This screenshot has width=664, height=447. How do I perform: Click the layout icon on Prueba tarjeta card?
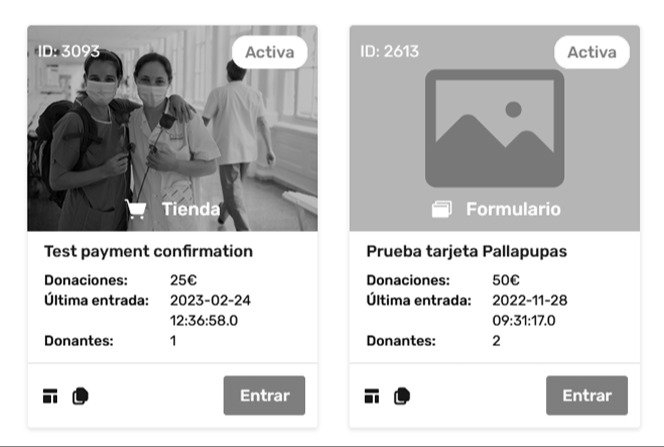[x=372, y=396]
